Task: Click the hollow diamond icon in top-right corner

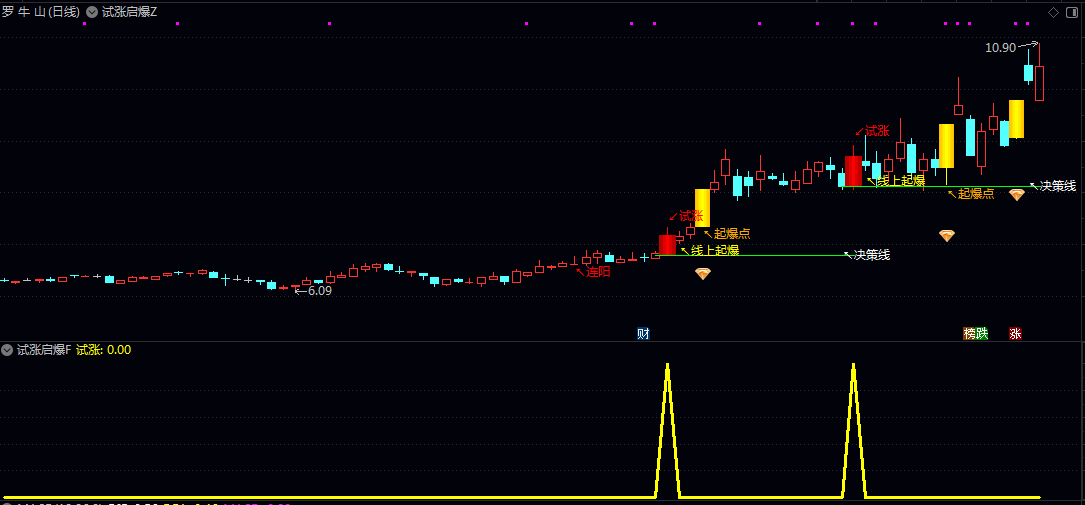Action: 1053,12
